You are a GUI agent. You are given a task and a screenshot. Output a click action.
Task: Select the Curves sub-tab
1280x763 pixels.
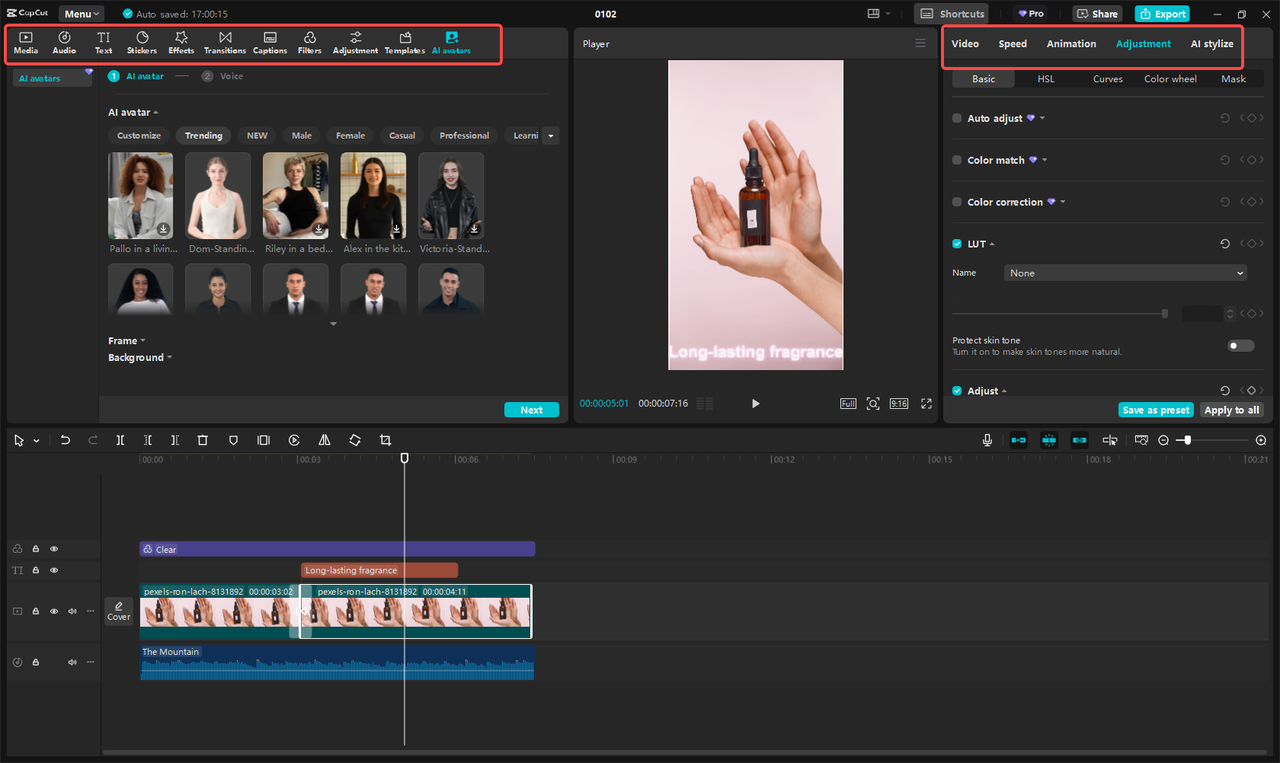(x=1107, y=79)
